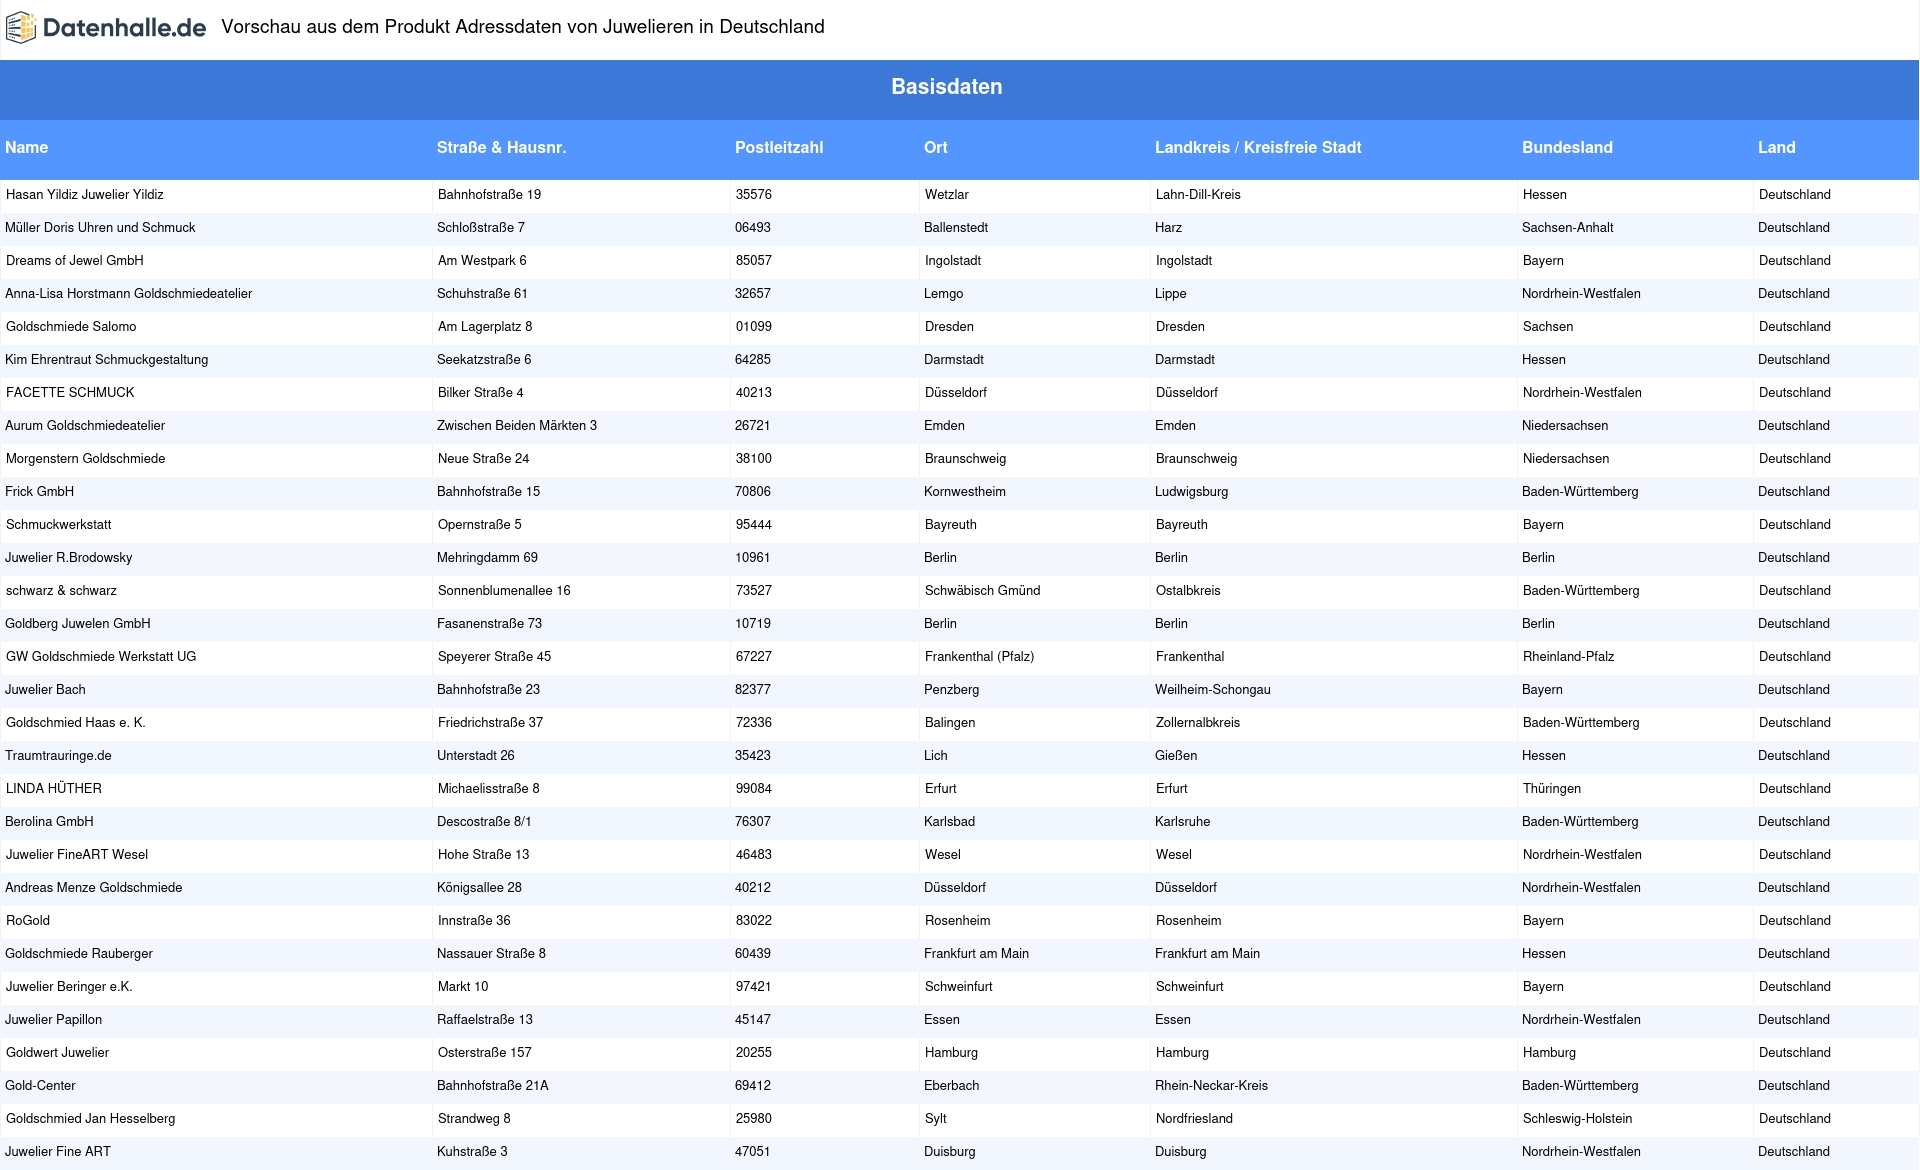The height and width of the screenshot is (1170, 1920).
Task: Click Andreas Menze Goldschmiede
Action: 94,888
